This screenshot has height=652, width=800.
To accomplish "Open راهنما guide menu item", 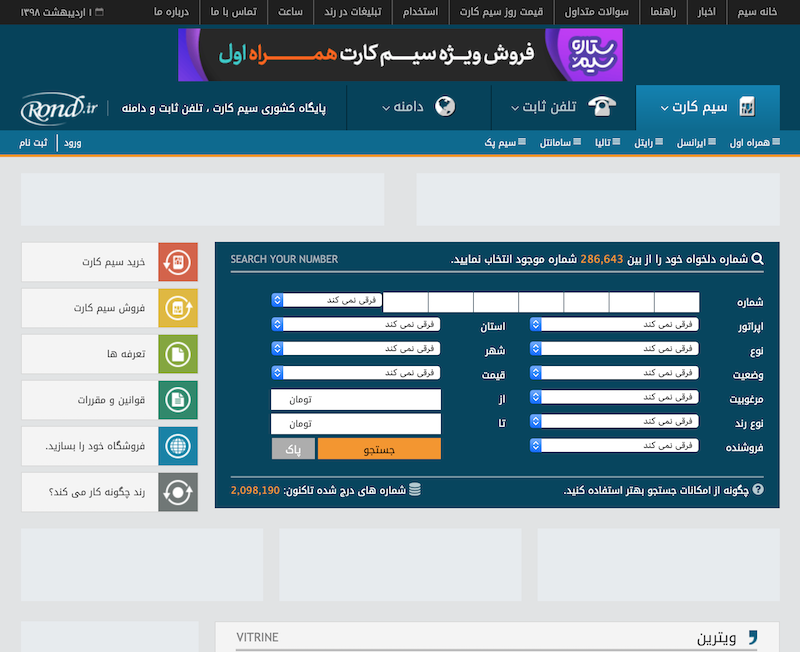I will [x=663, y=12].
